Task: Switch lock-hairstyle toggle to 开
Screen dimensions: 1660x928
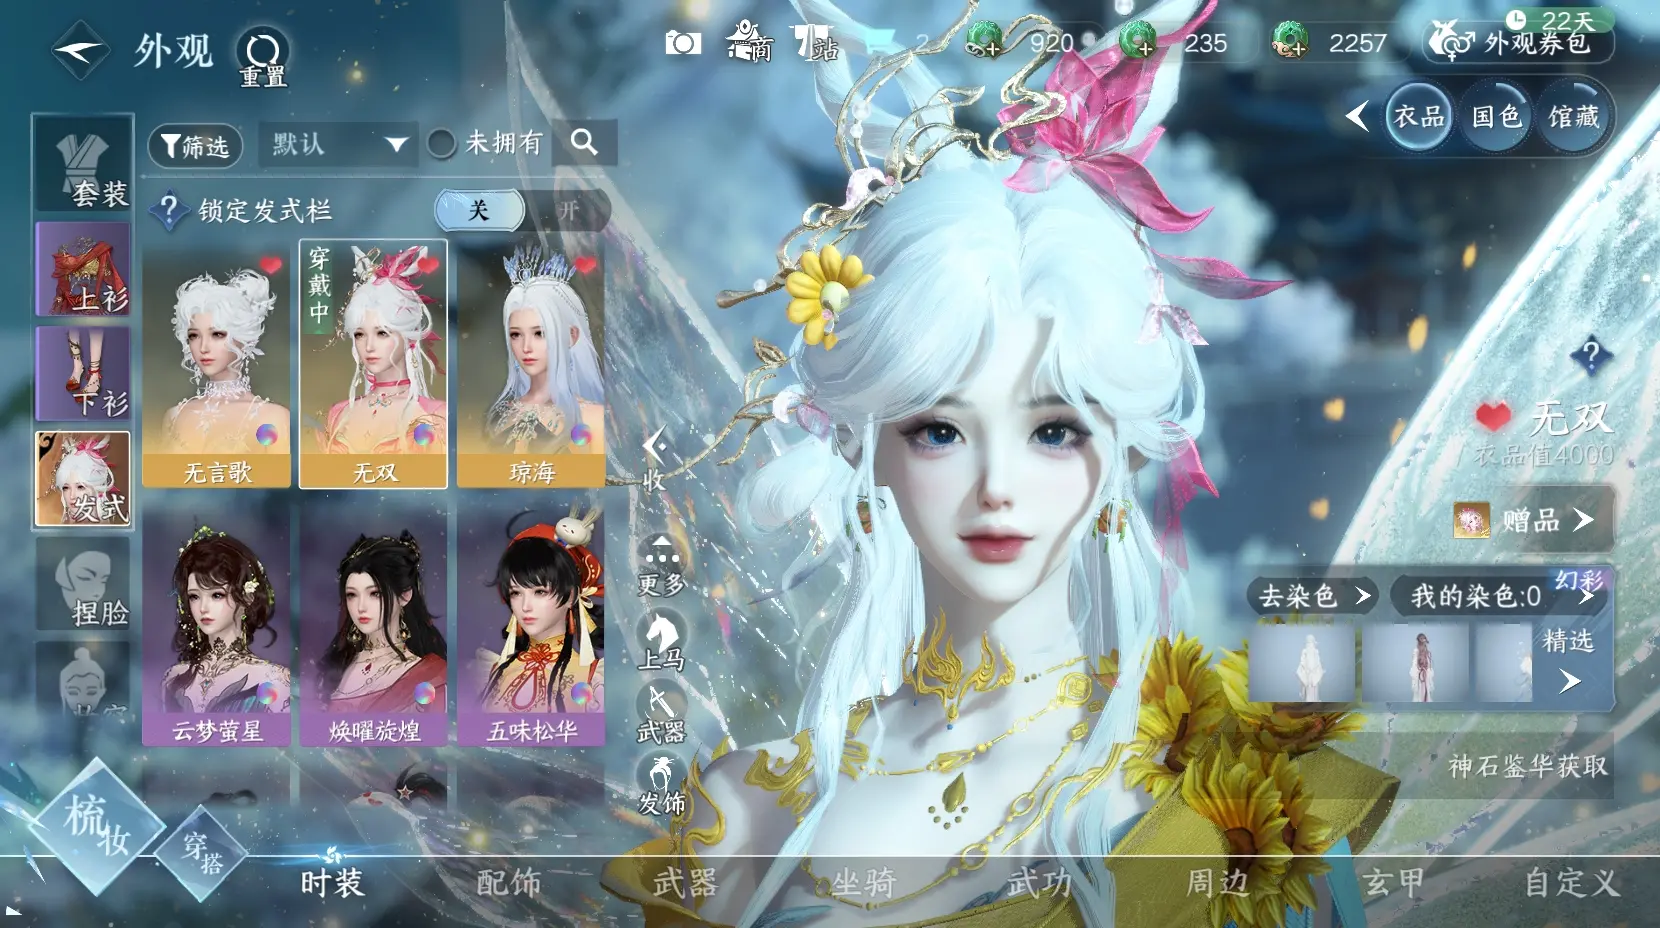Action: pos(568,210)
